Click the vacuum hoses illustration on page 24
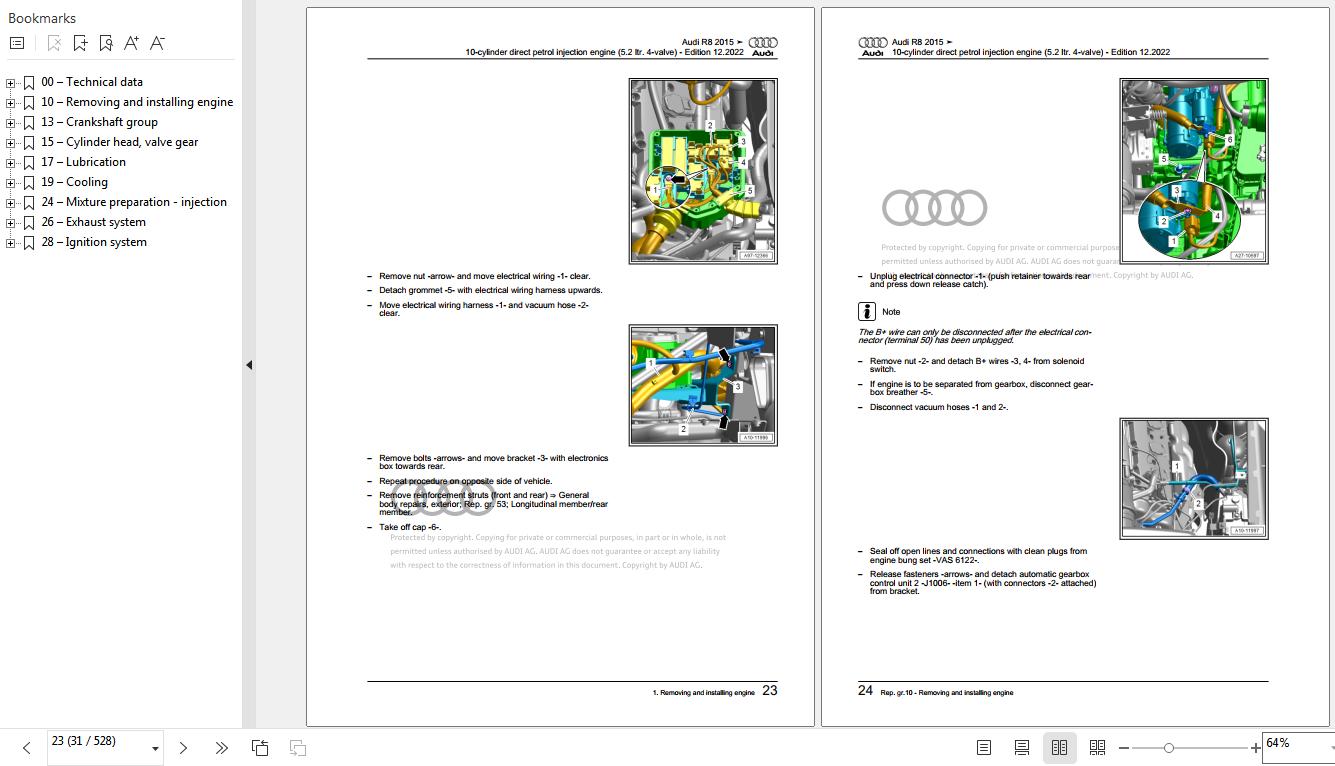Viewport: 1335px width, 766px height. 1194,478
